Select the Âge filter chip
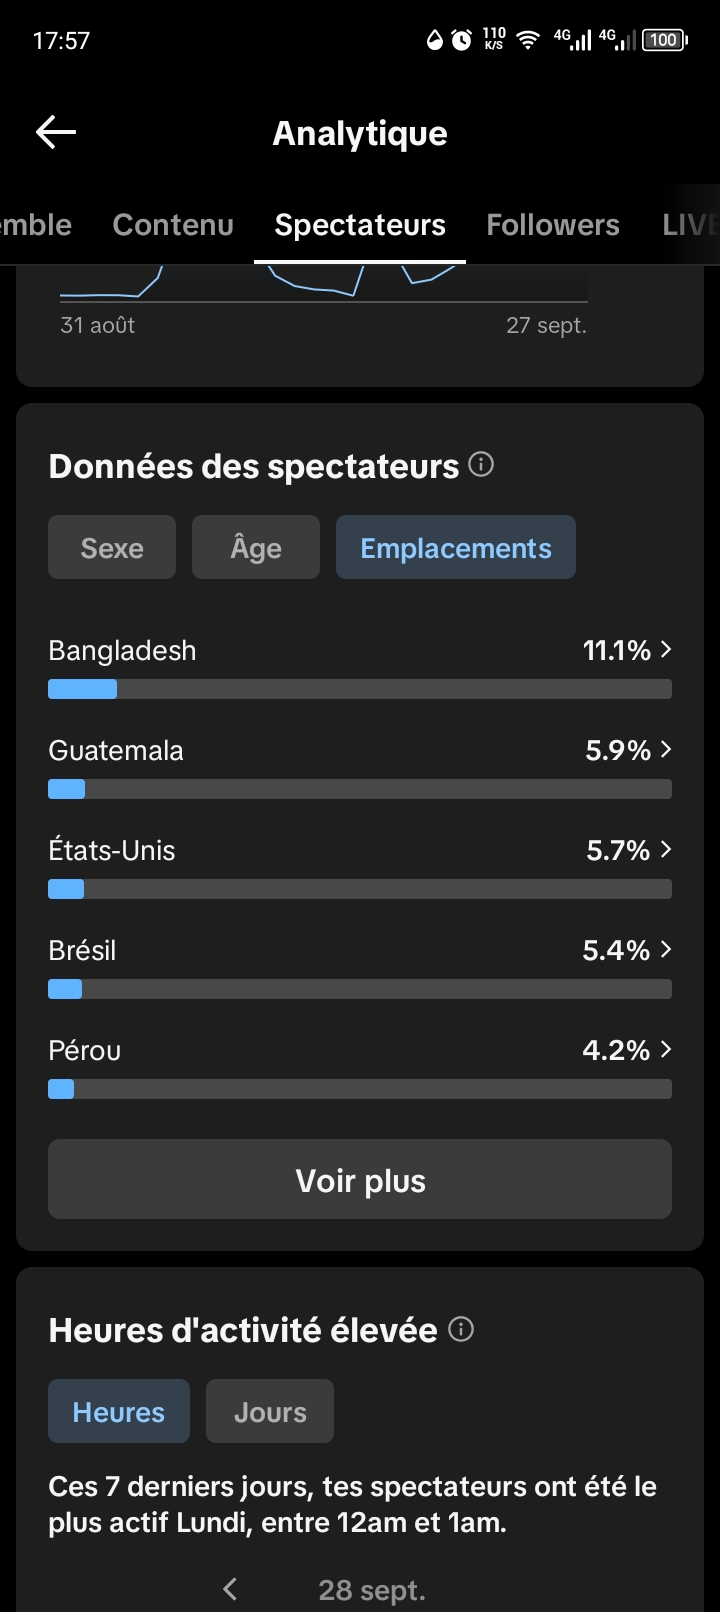This screenshot has width=720, height=1612. (x=256, y=547)
